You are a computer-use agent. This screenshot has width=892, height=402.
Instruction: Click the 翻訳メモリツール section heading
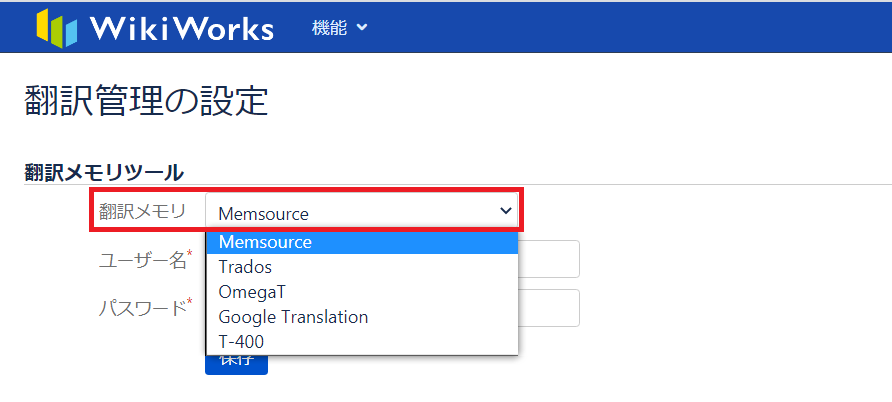(104, 172)
